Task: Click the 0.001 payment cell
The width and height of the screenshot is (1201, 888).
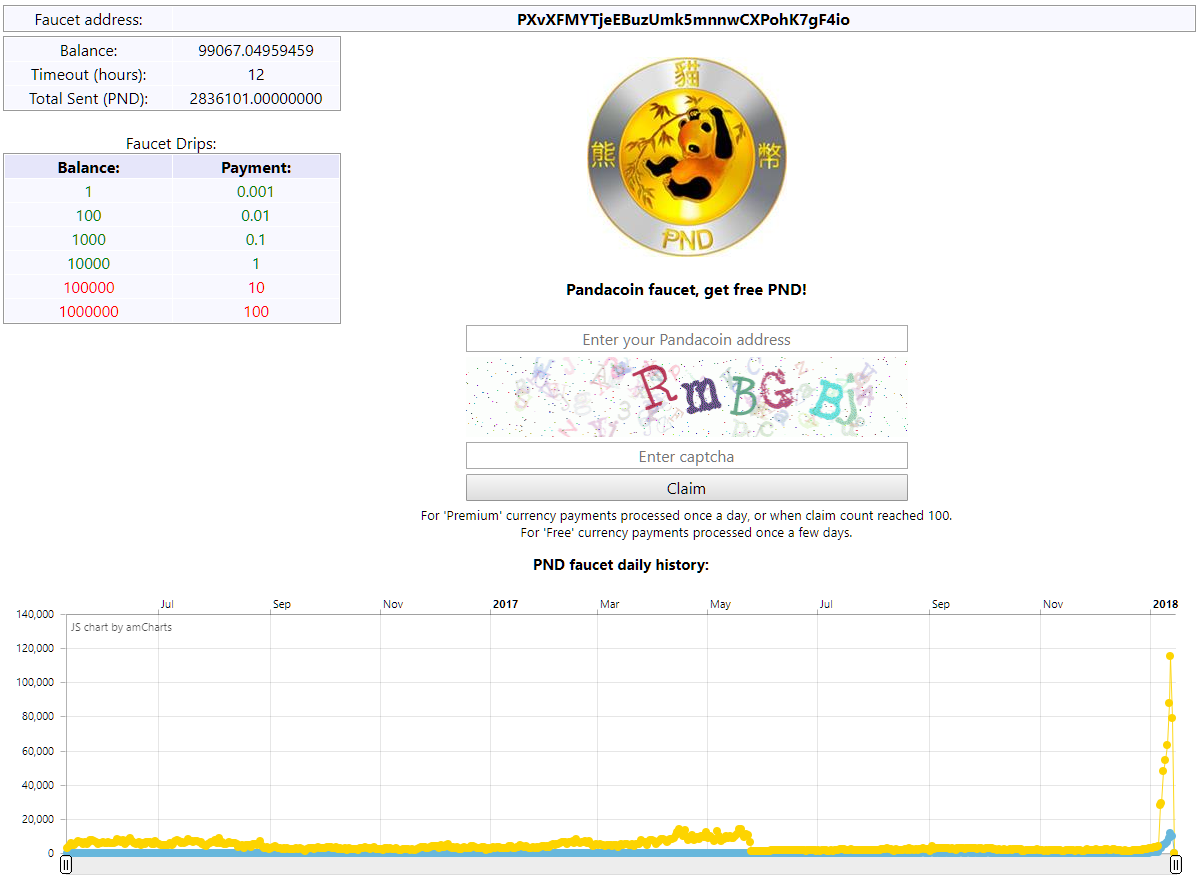Action: [x=256, y=191]
